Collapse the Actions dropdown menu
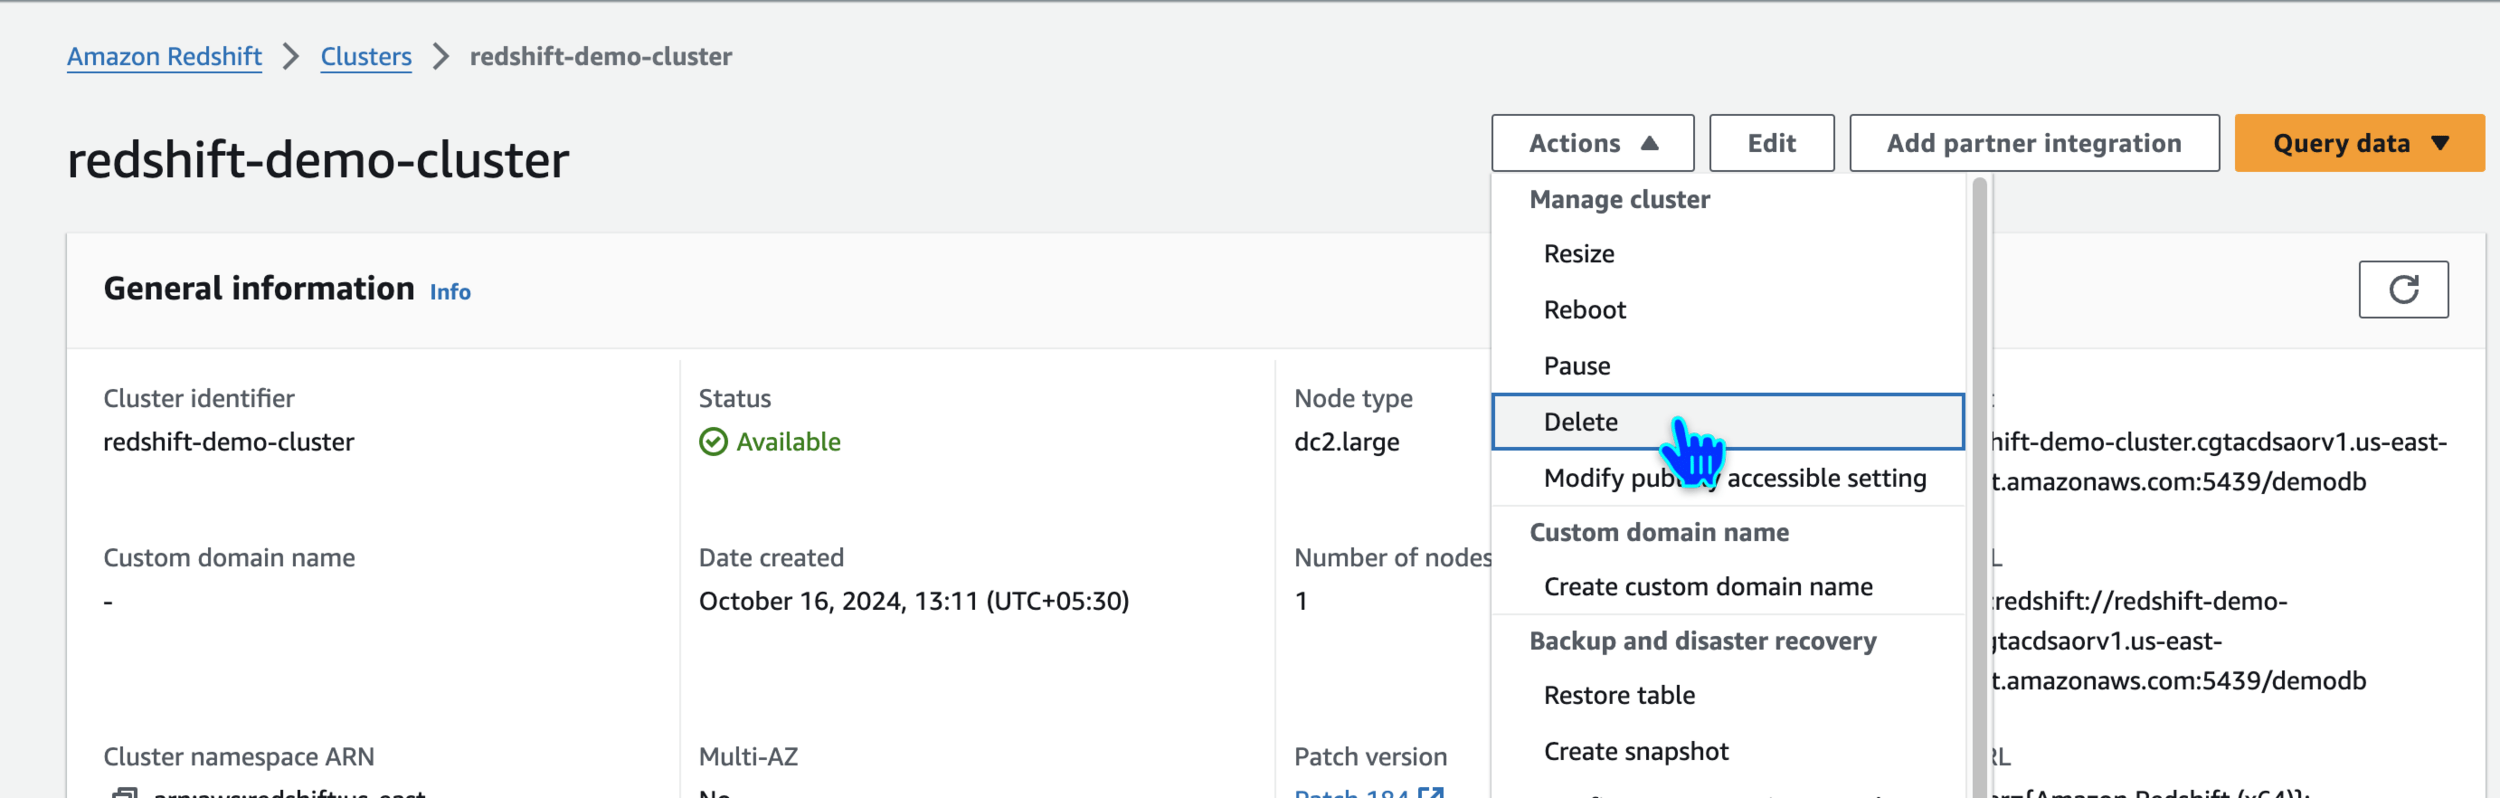The height and width of the screenshot is (798, 2500). [1592, 143]
